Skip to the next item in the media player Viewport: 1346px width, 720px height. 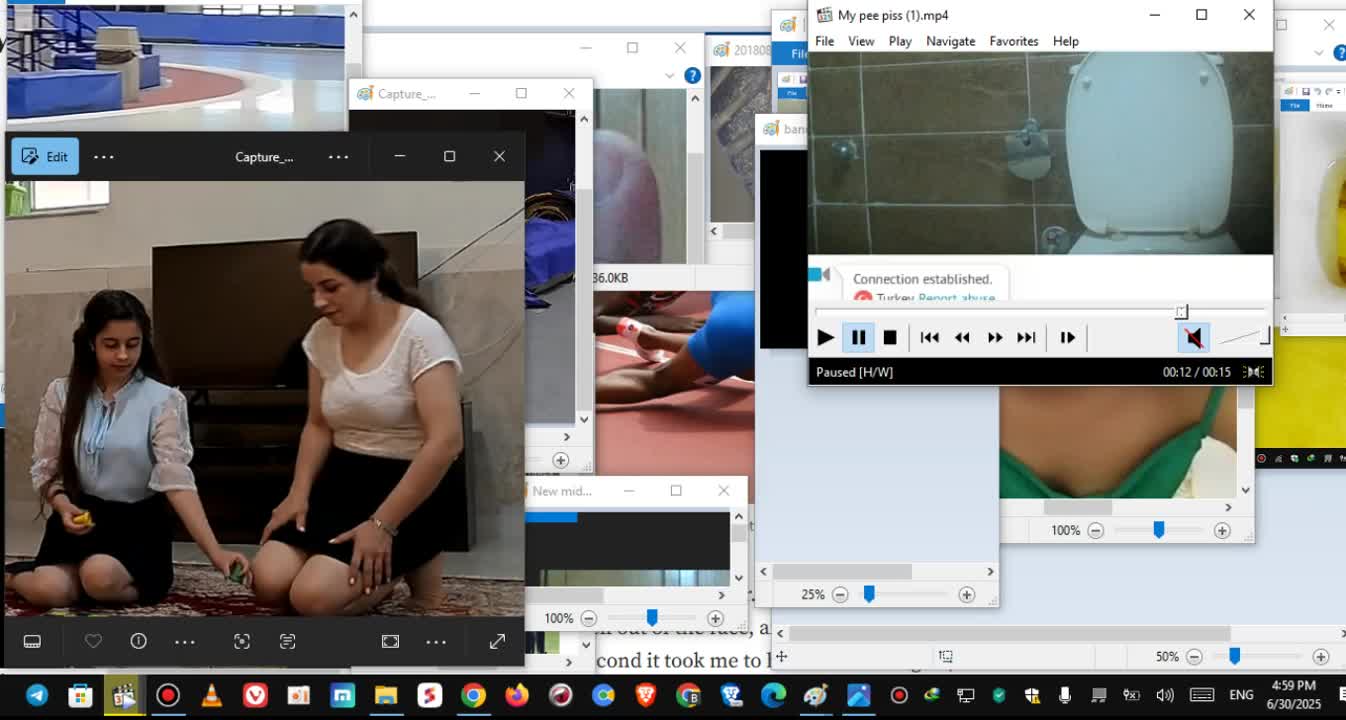(1026, 338)
